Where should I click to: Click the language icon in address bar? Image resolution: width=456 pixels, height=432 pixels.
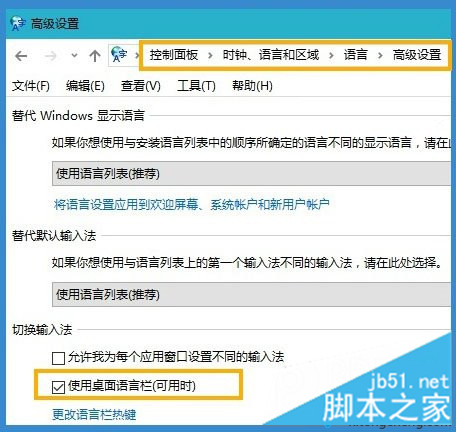tap(119, 54)
